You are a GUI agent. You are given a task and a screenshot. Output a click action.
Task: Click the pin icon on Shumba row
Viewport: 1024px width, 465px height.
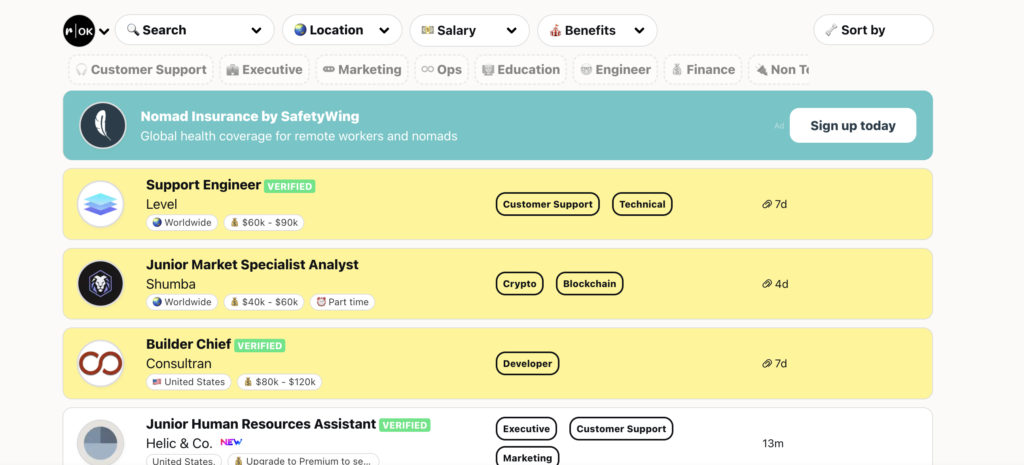[767, 284]
